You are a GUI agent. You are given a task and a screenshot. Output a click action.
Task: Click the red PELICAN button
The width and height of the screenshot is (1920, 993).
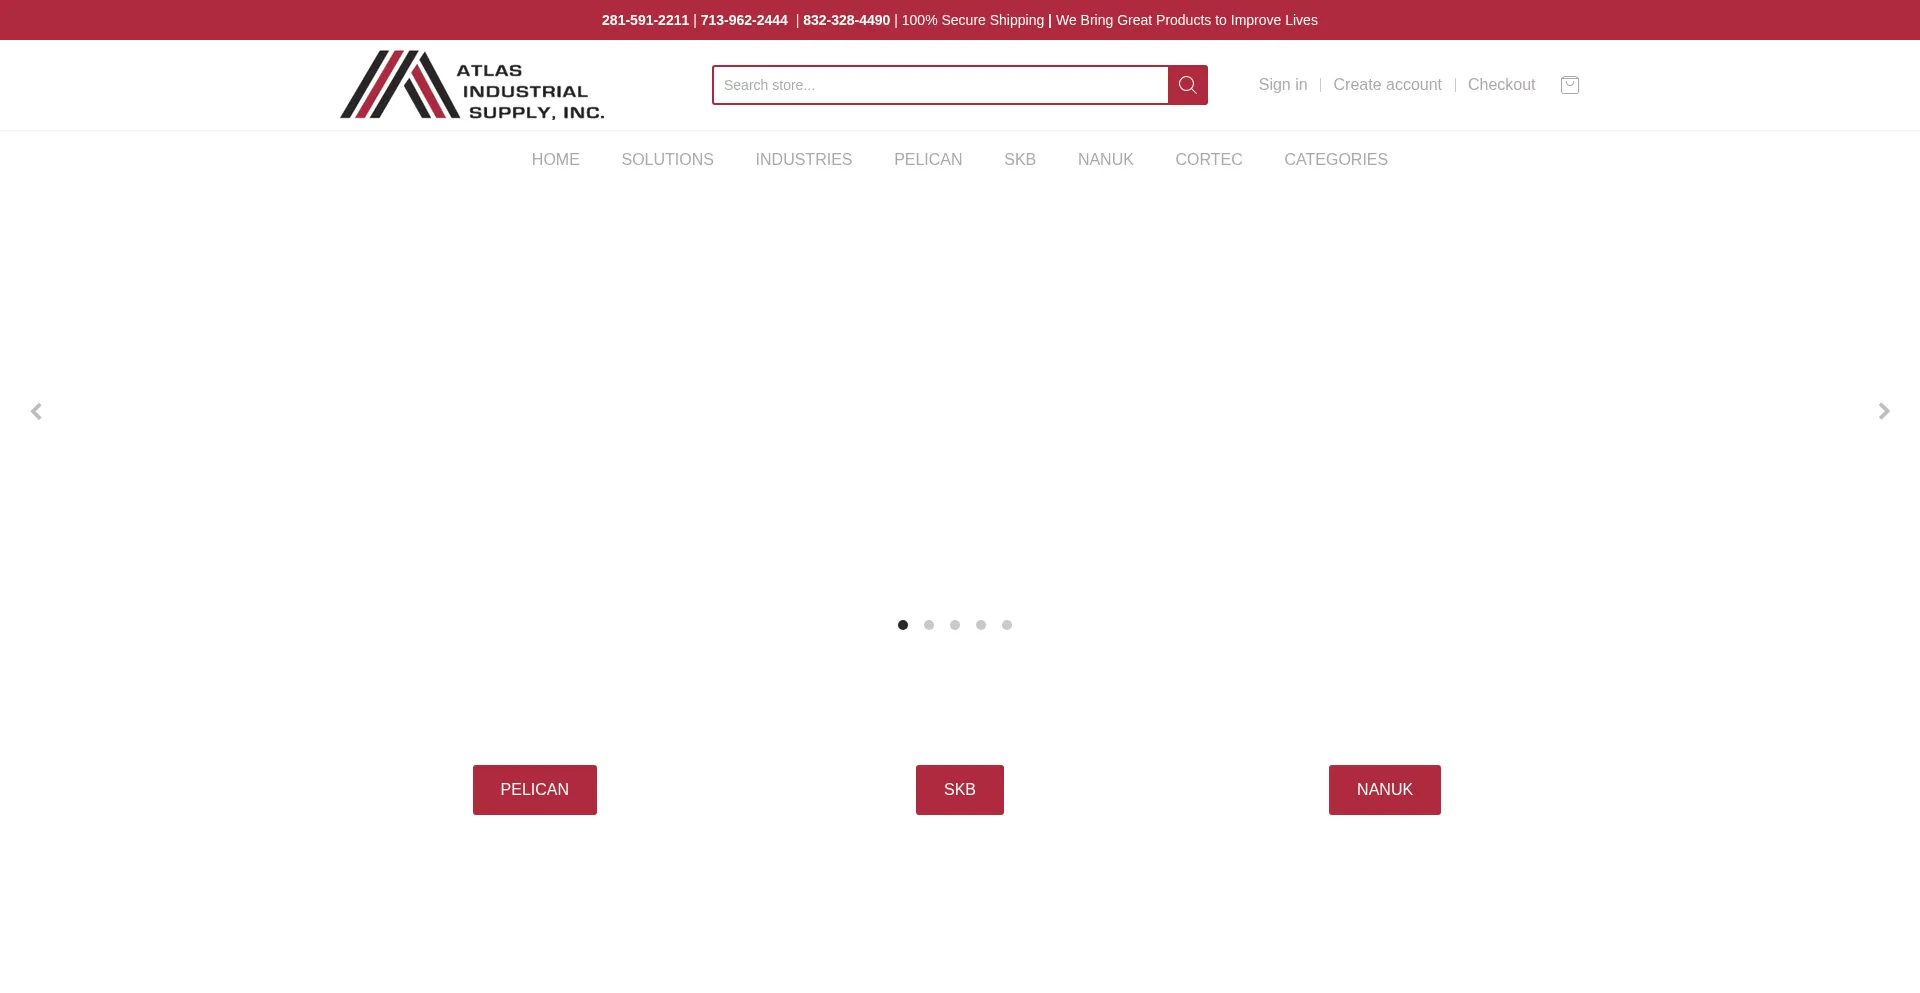pos(534,790)
